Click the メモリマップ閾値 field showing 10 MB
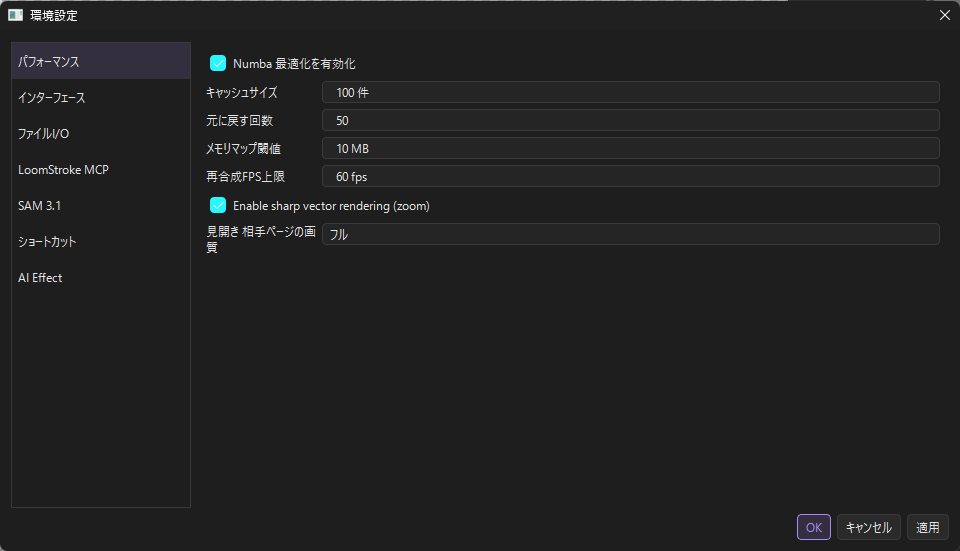The height and width of the screenshot is (551, 960). pos(631,149)
